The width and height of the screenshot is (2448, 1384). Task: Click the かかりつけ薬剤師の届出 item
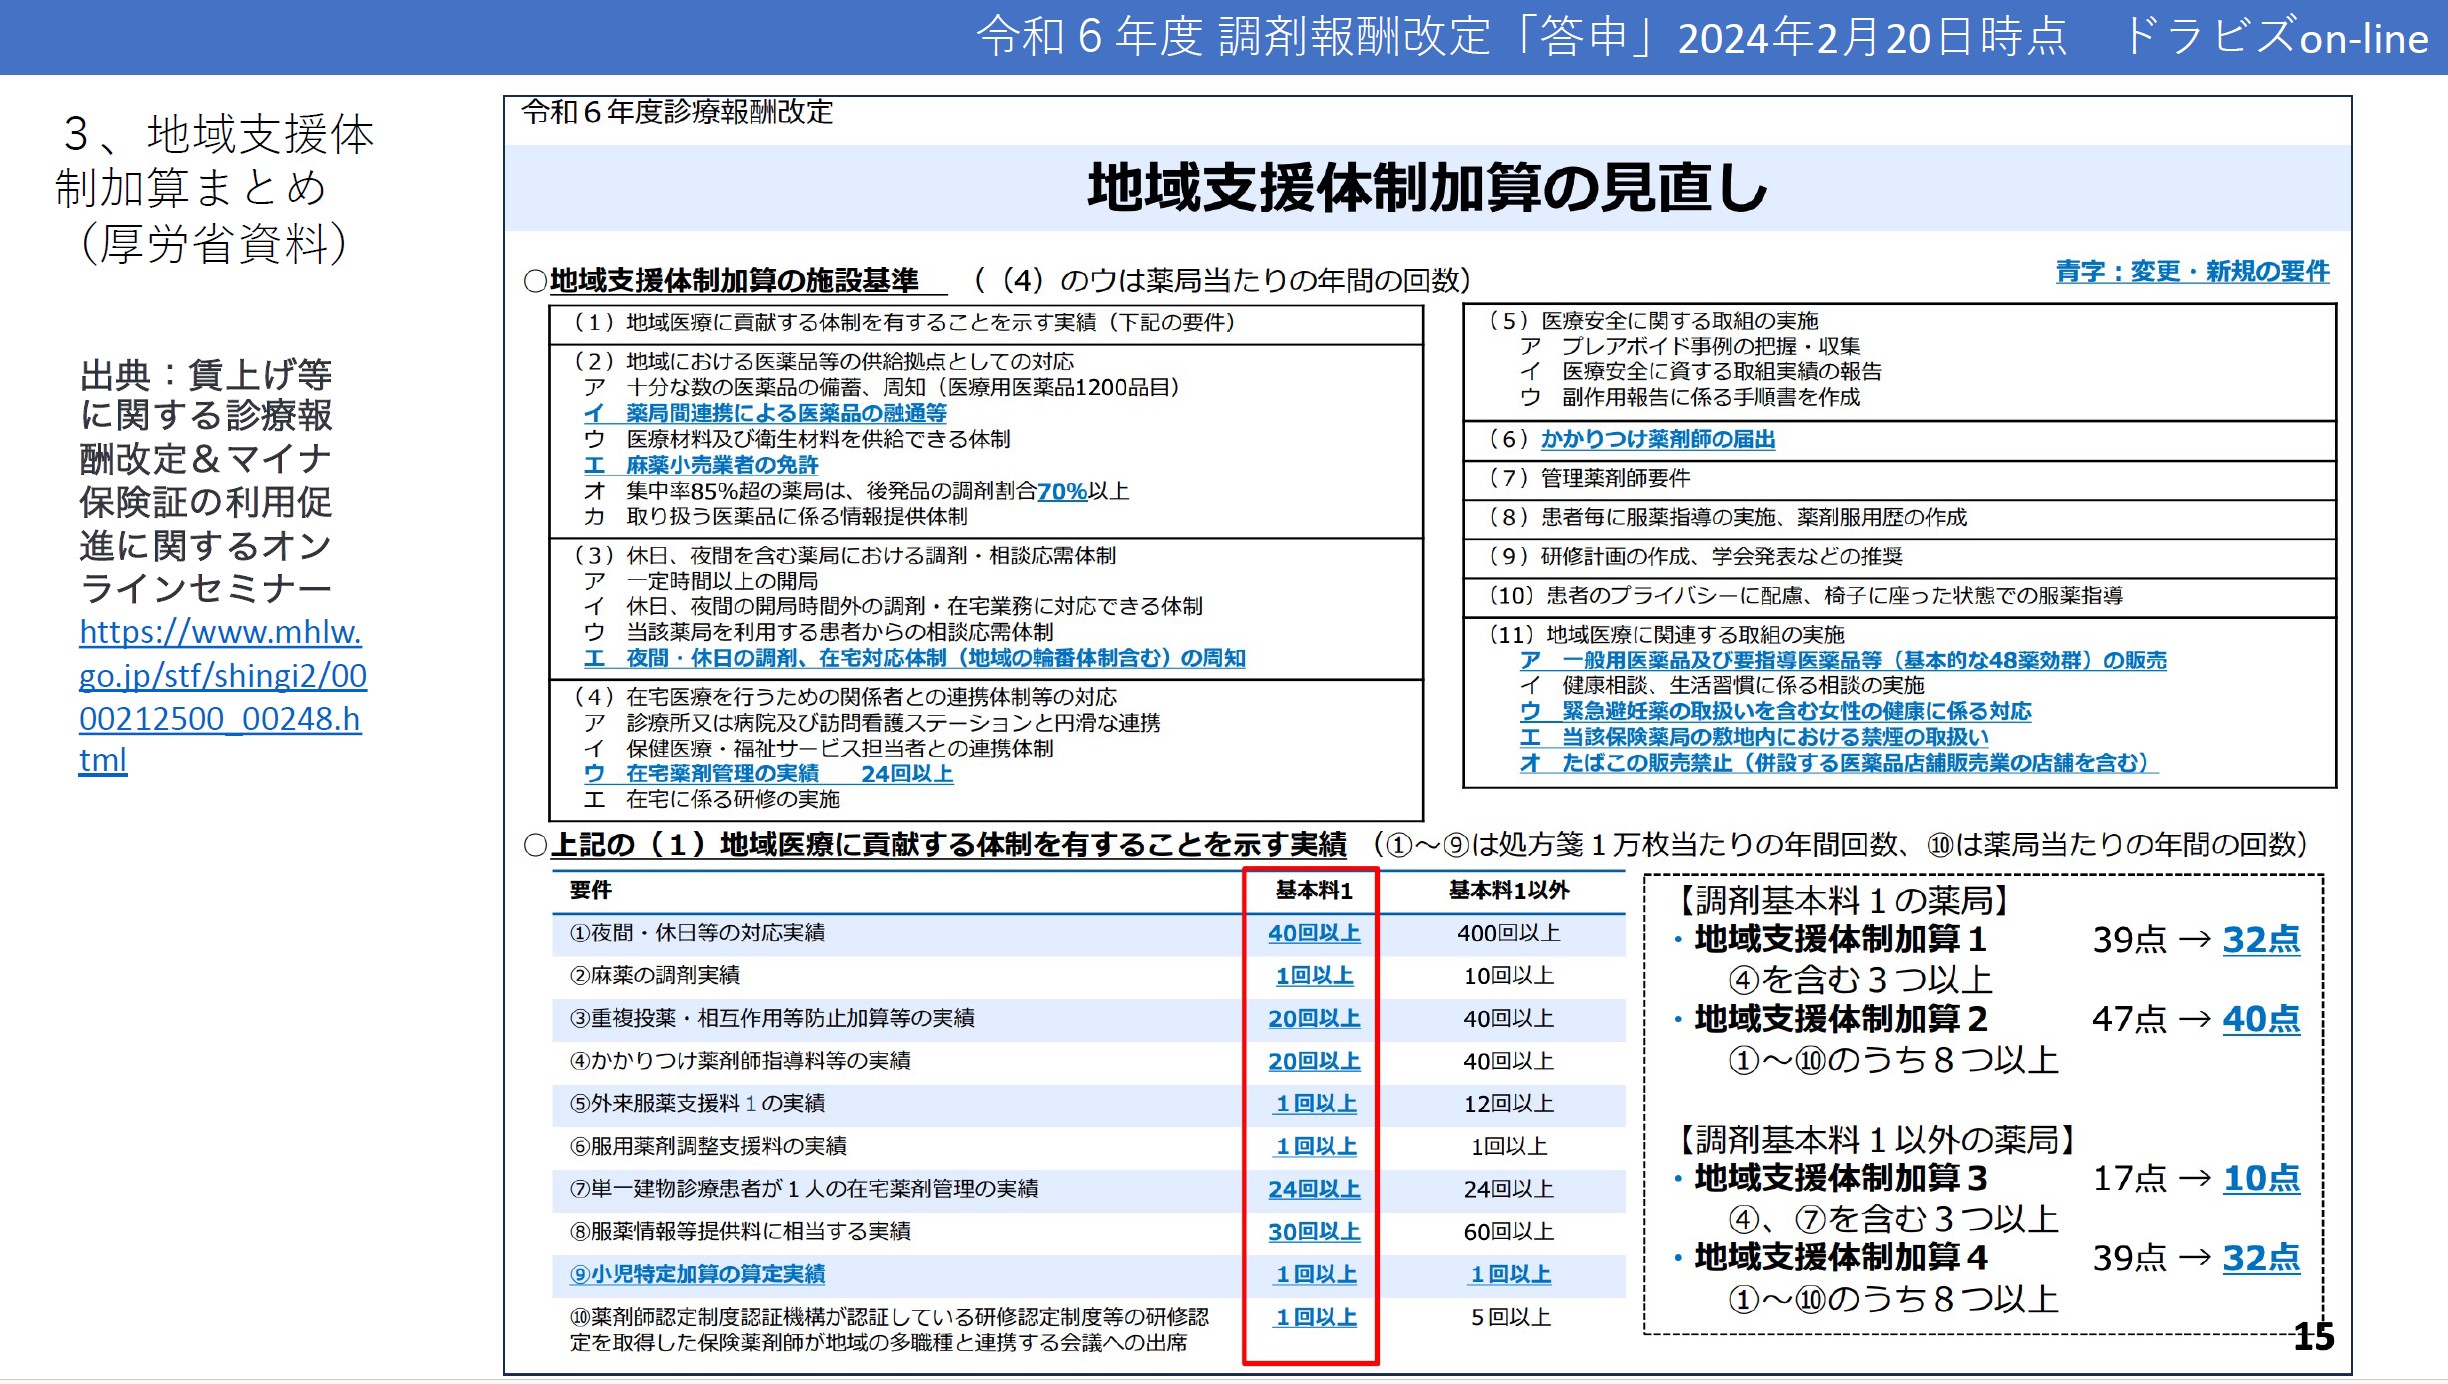tap(1664, 440)
